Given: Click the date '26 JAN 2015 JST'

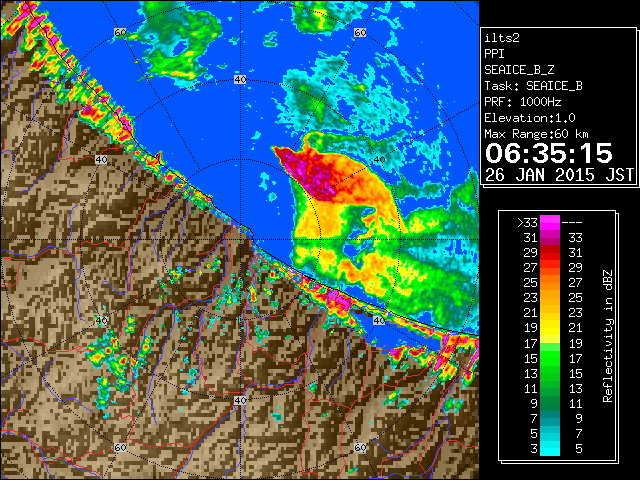Looking at the screenshot, I should 559,175.
